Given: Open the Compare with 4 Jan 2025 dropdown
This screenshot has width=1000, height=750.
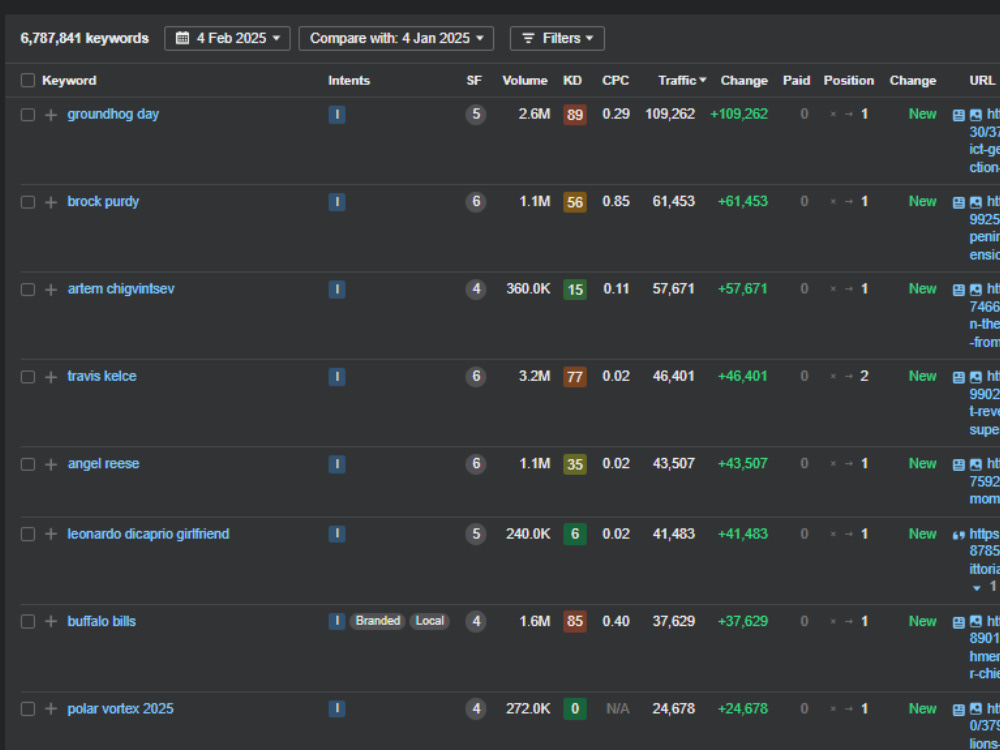Looking at the screenshot, I should pyautogui.click(x=396, y=38).
